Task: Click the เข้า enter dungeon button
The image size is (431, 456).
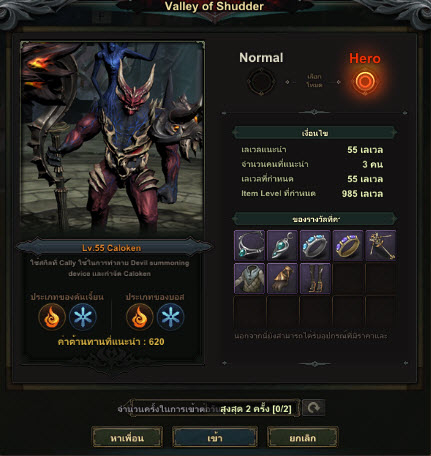Action: (x=215, y=437)
